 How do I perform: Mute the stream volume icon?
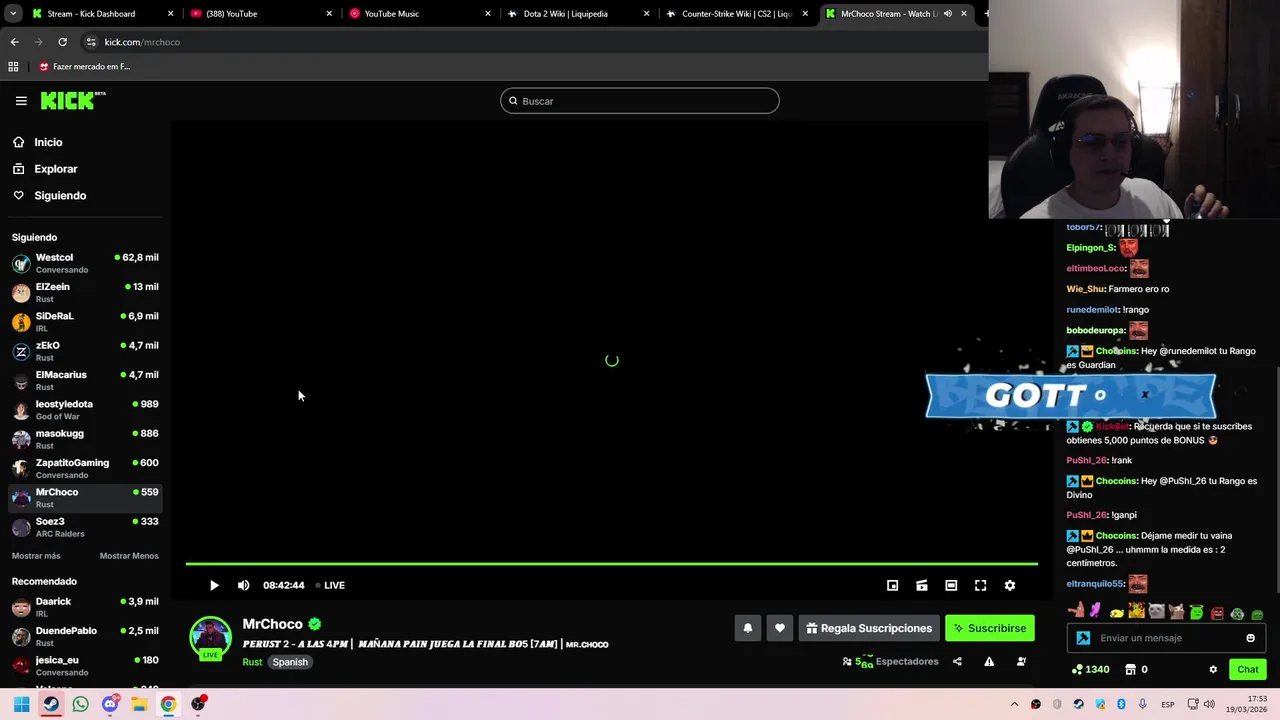pos(243,586)
